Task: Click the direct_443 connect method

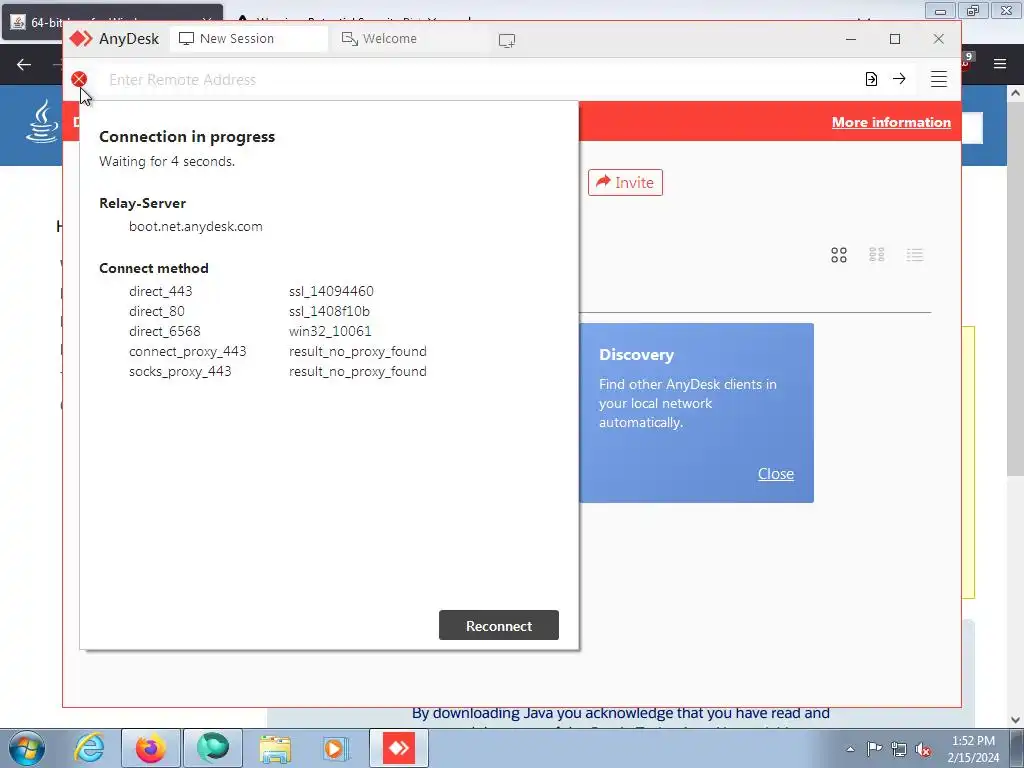Action: coord(161,291)
